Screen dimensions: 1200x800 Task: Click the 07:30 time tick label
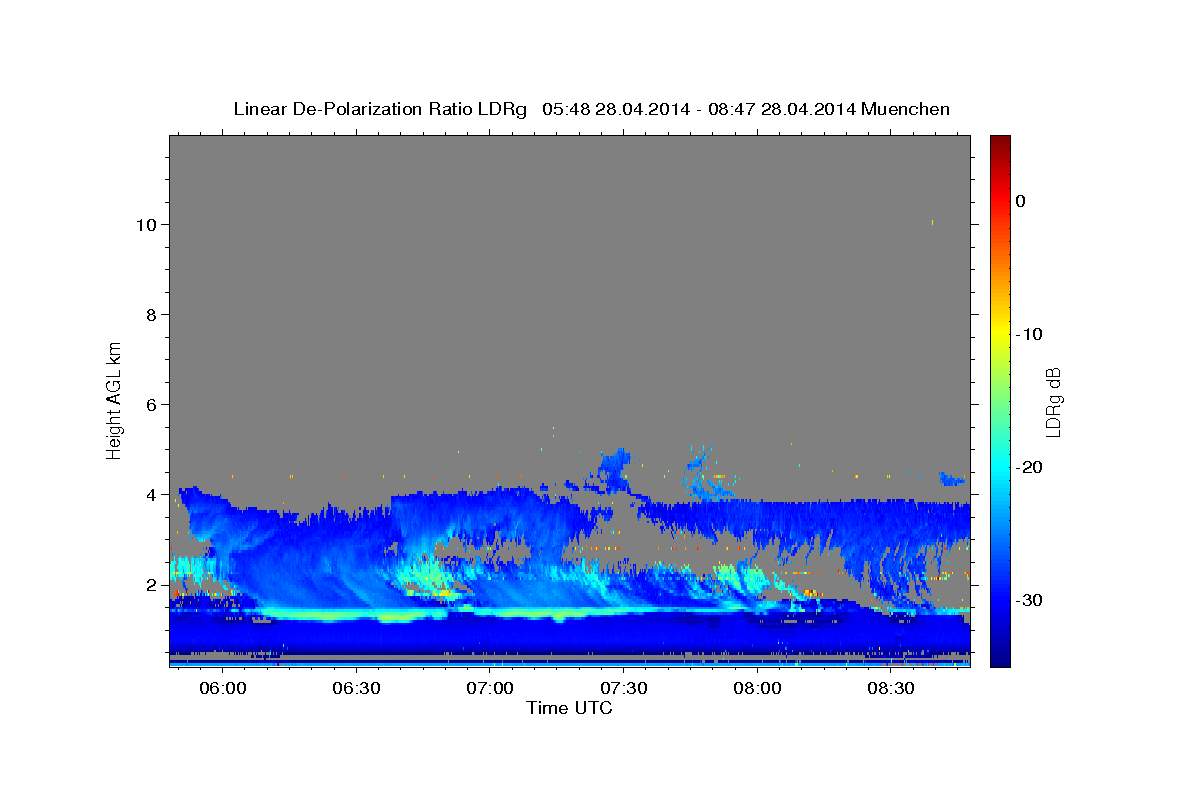click(624, 689)
